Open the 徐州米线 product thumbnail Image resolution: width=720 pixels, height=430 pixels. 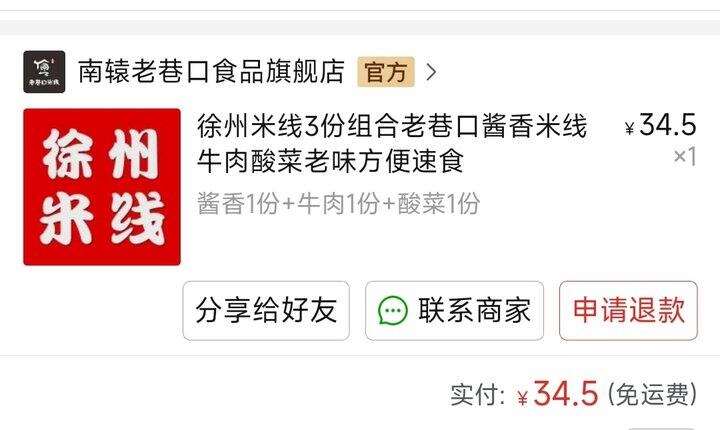(102, 187)
